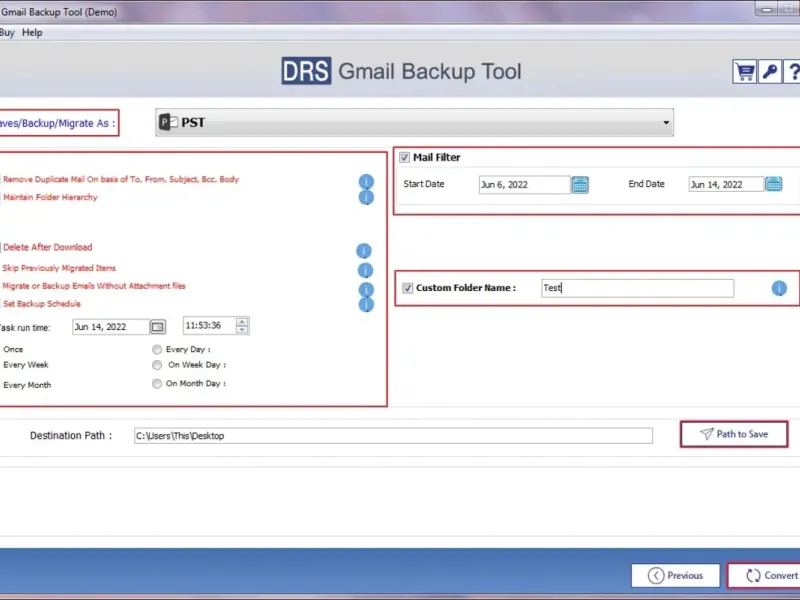The height and width of the screenshot is (600, 800).
Task: Open the Help menu
Action: click(32, 33)
